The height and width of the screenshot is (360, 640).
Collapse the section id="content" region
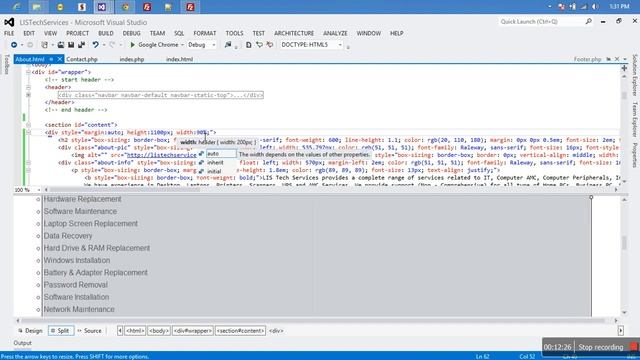coord(28,125)
